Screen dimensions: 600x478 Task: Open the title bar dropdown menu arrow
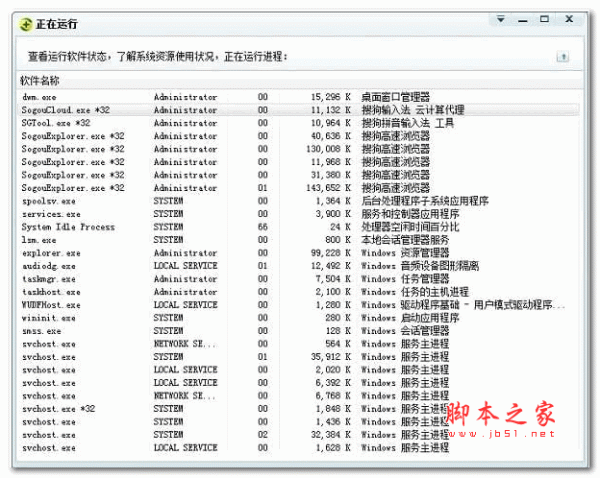501,19
